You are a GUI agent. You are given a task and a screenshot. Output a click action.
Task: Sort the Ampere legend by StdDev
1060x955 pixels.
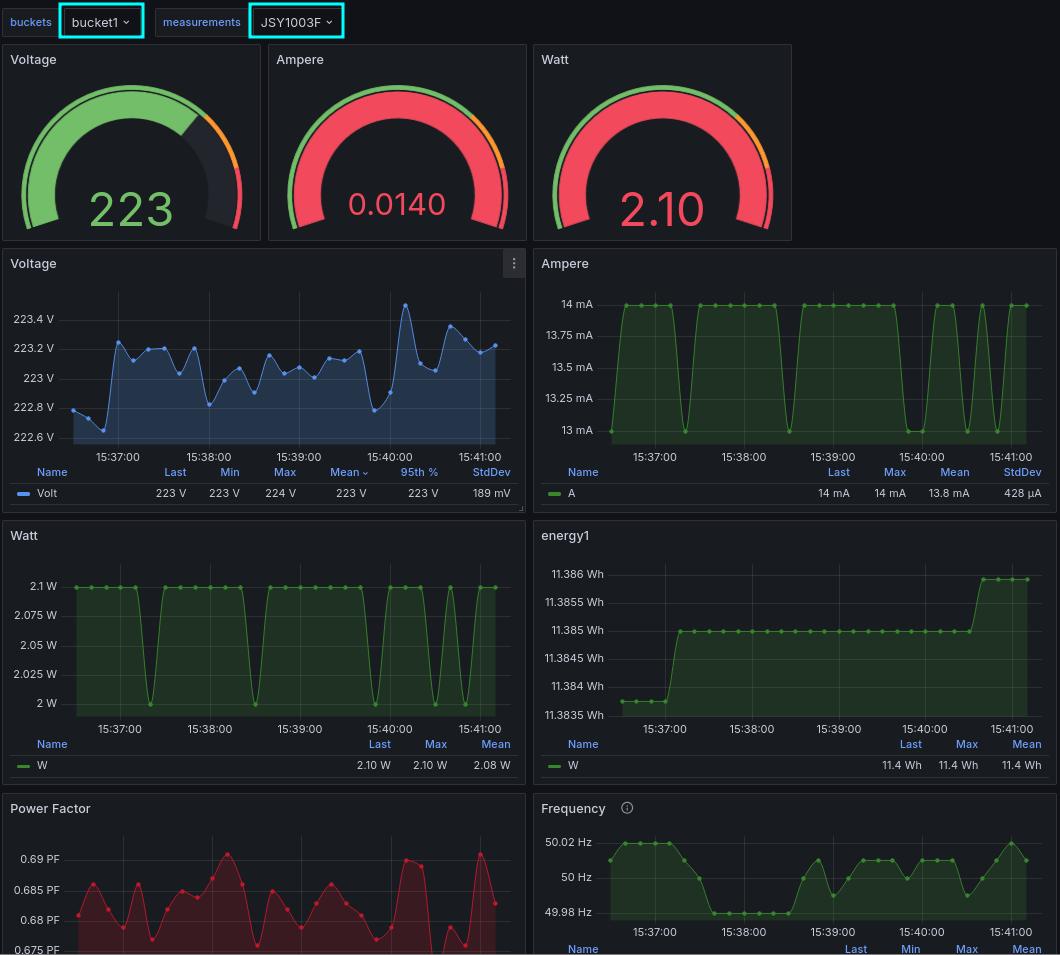click(1022, 472)
